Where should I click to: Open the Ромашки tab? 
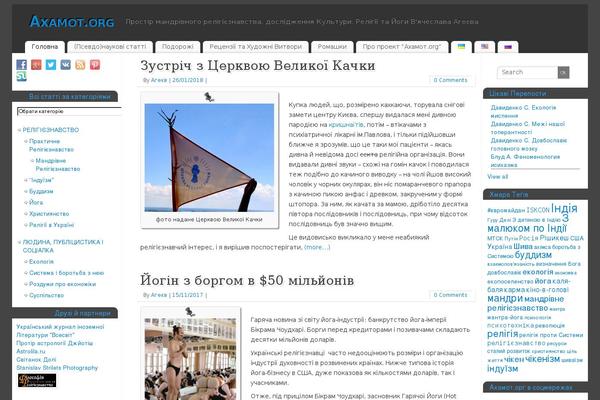[x=332, y=47]
